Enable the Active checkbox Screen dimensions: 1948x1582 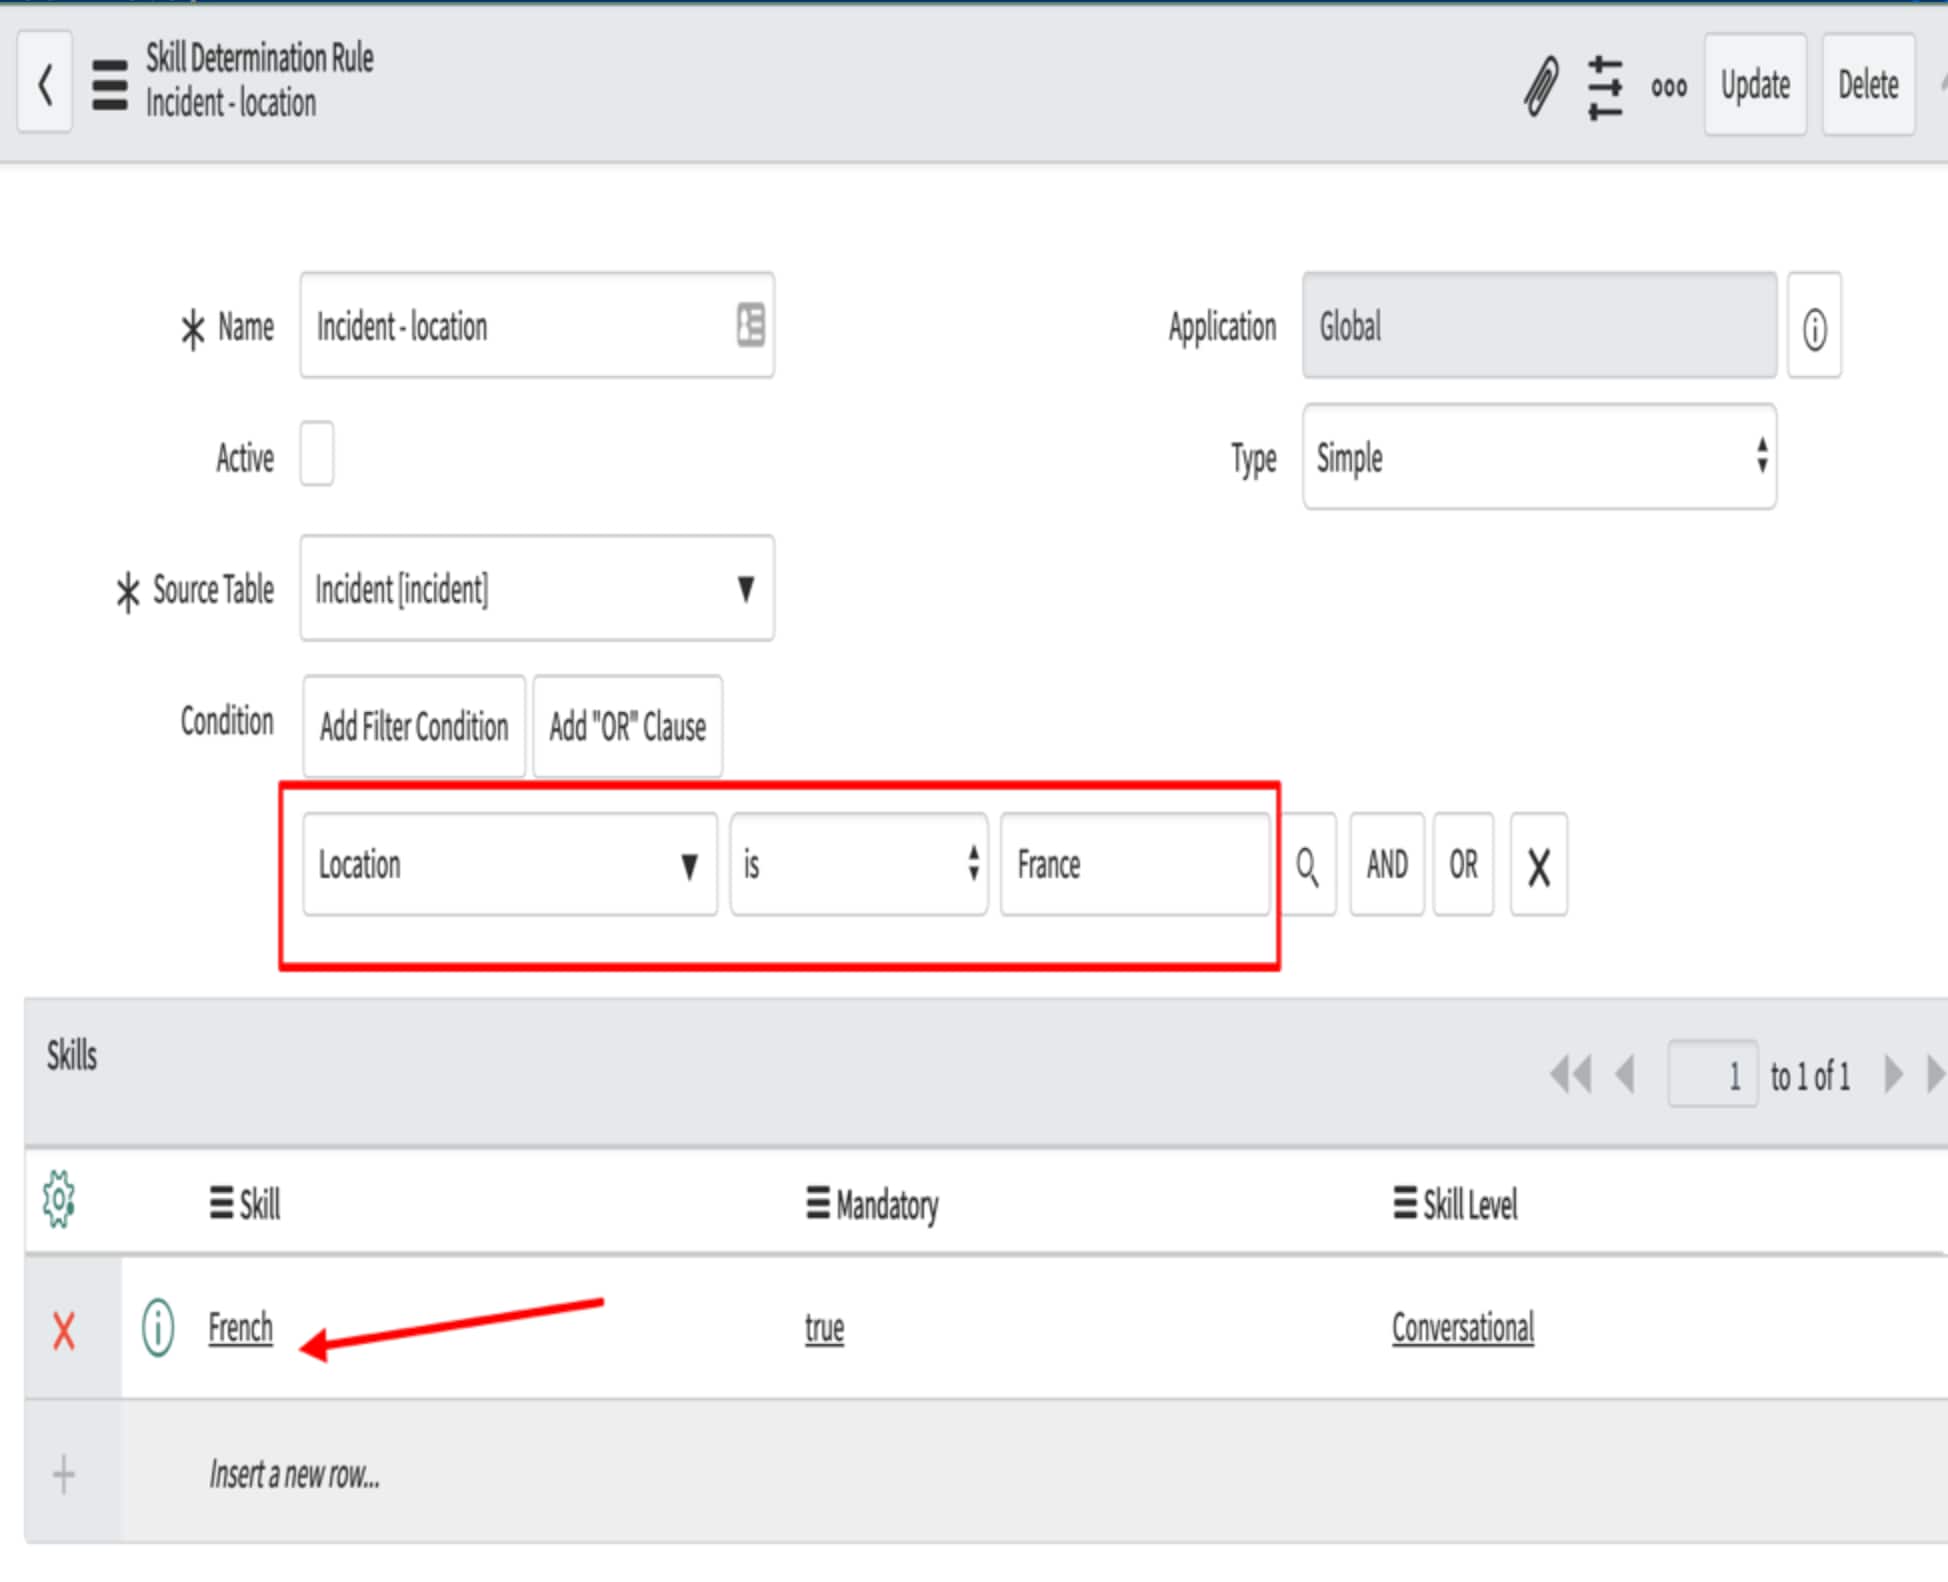[317, 455]
